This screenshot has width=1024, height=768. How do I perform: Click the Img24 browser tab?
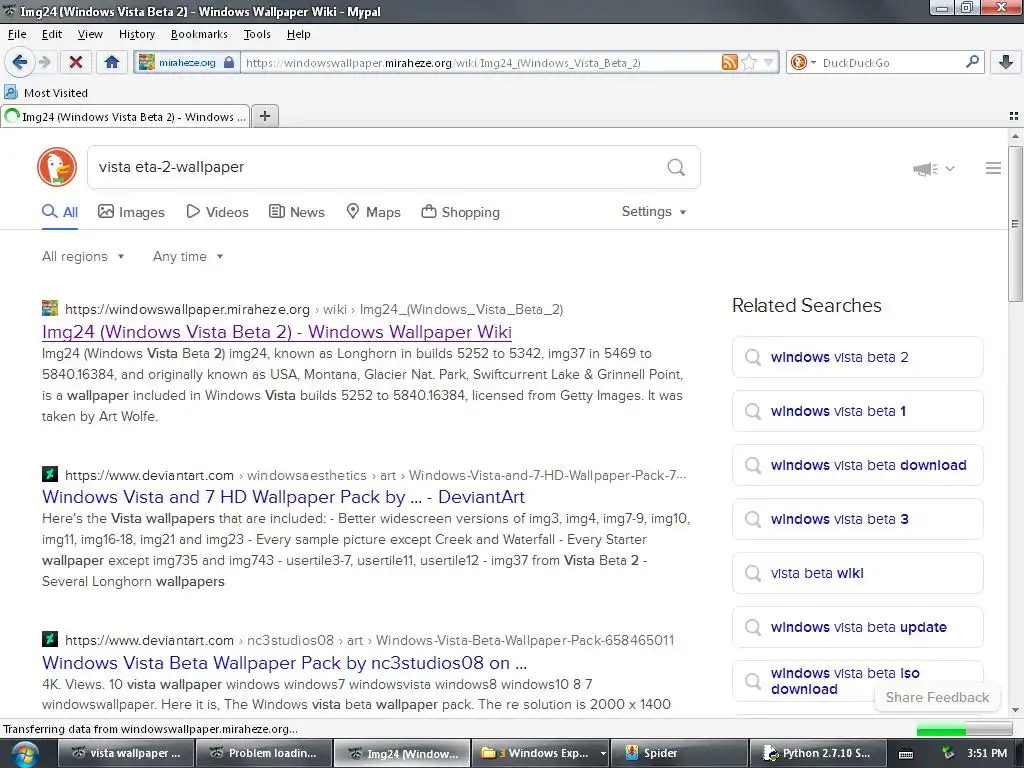125,116
